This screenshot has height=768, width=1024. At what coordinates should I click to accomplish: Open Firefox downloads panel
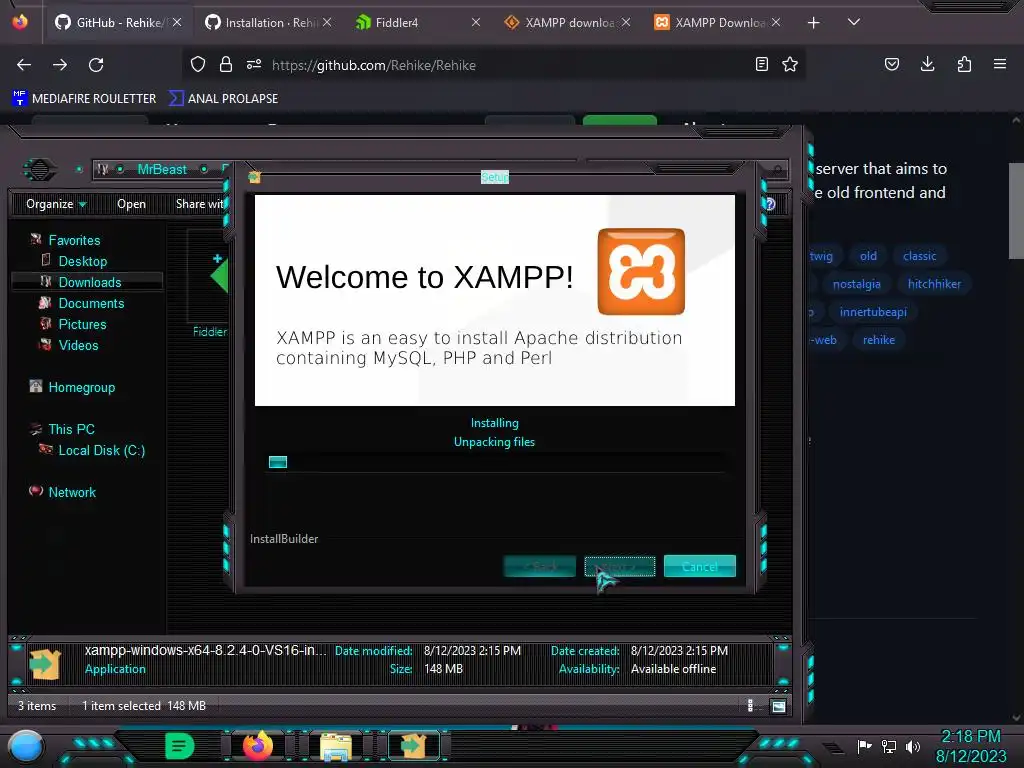[927, 64]
